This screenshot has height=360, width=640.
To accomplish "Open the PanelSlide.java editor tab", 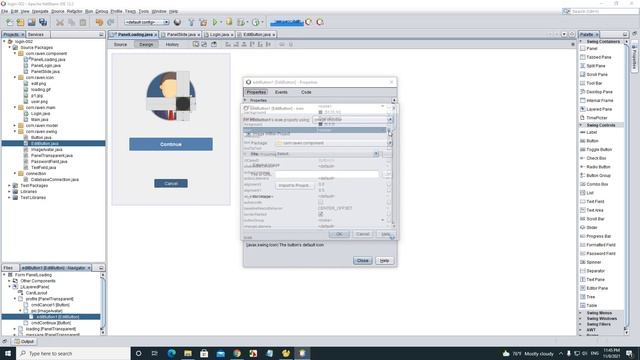I will click(x=181, y=35).
